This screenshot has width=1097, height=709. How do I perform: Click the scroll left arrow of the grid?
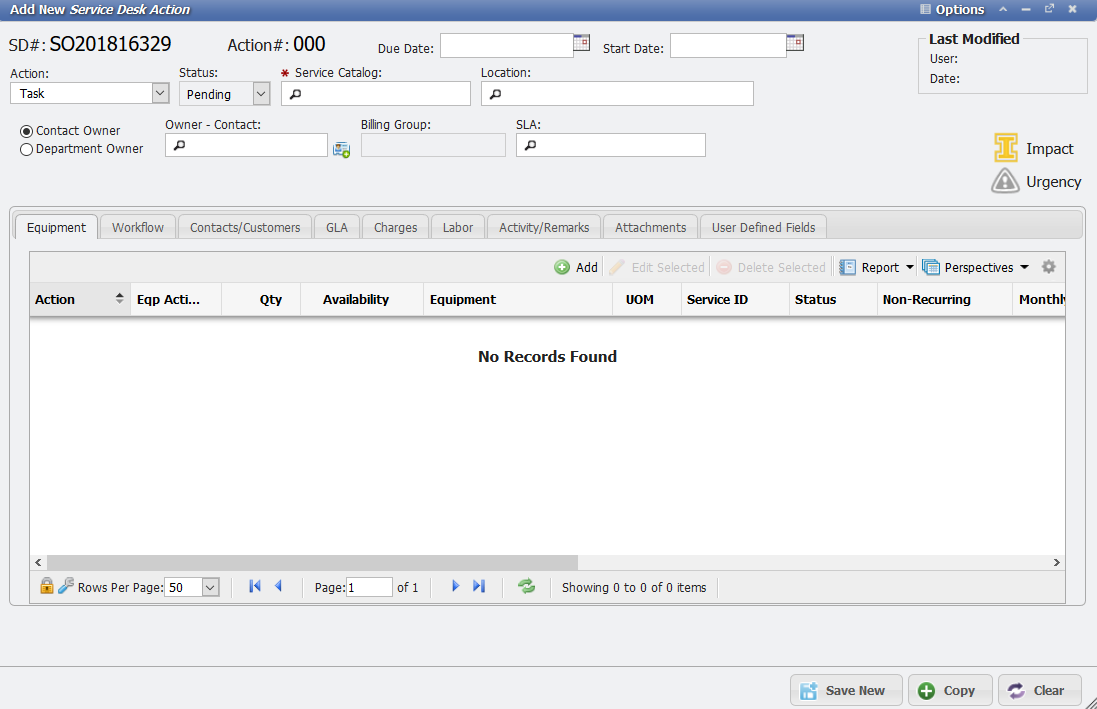pyautogui.click(x=38, y=562)
